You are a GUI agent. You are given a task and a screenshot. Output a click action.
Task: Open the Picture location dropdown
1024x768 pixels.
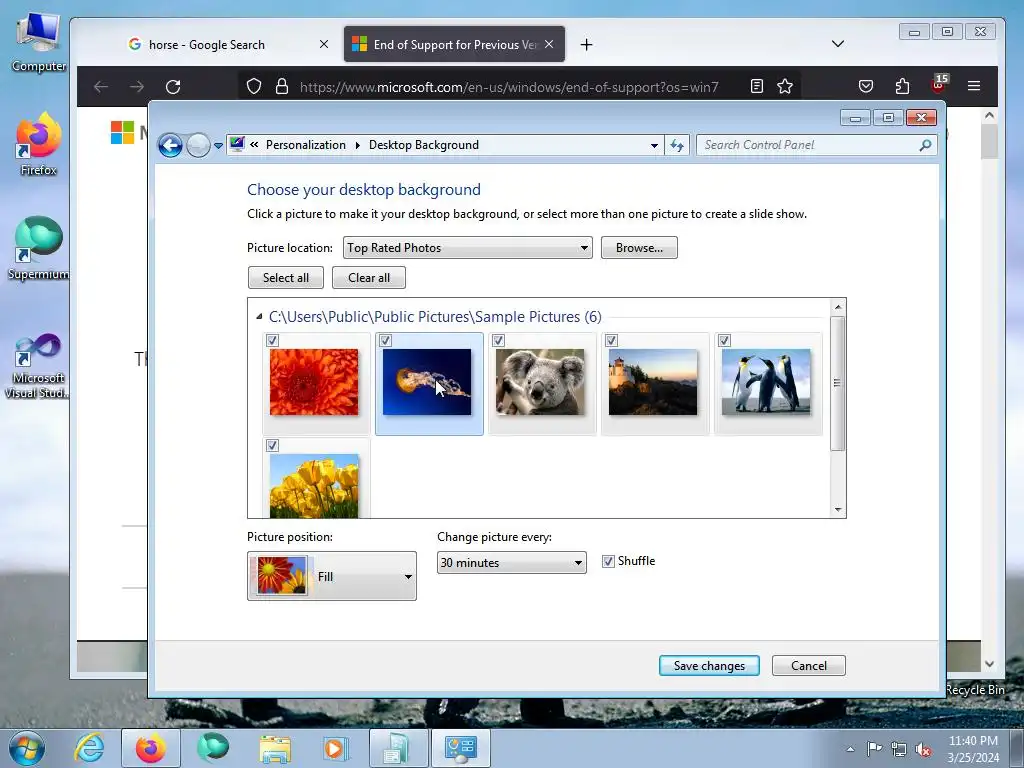click(x=468, y=248)
